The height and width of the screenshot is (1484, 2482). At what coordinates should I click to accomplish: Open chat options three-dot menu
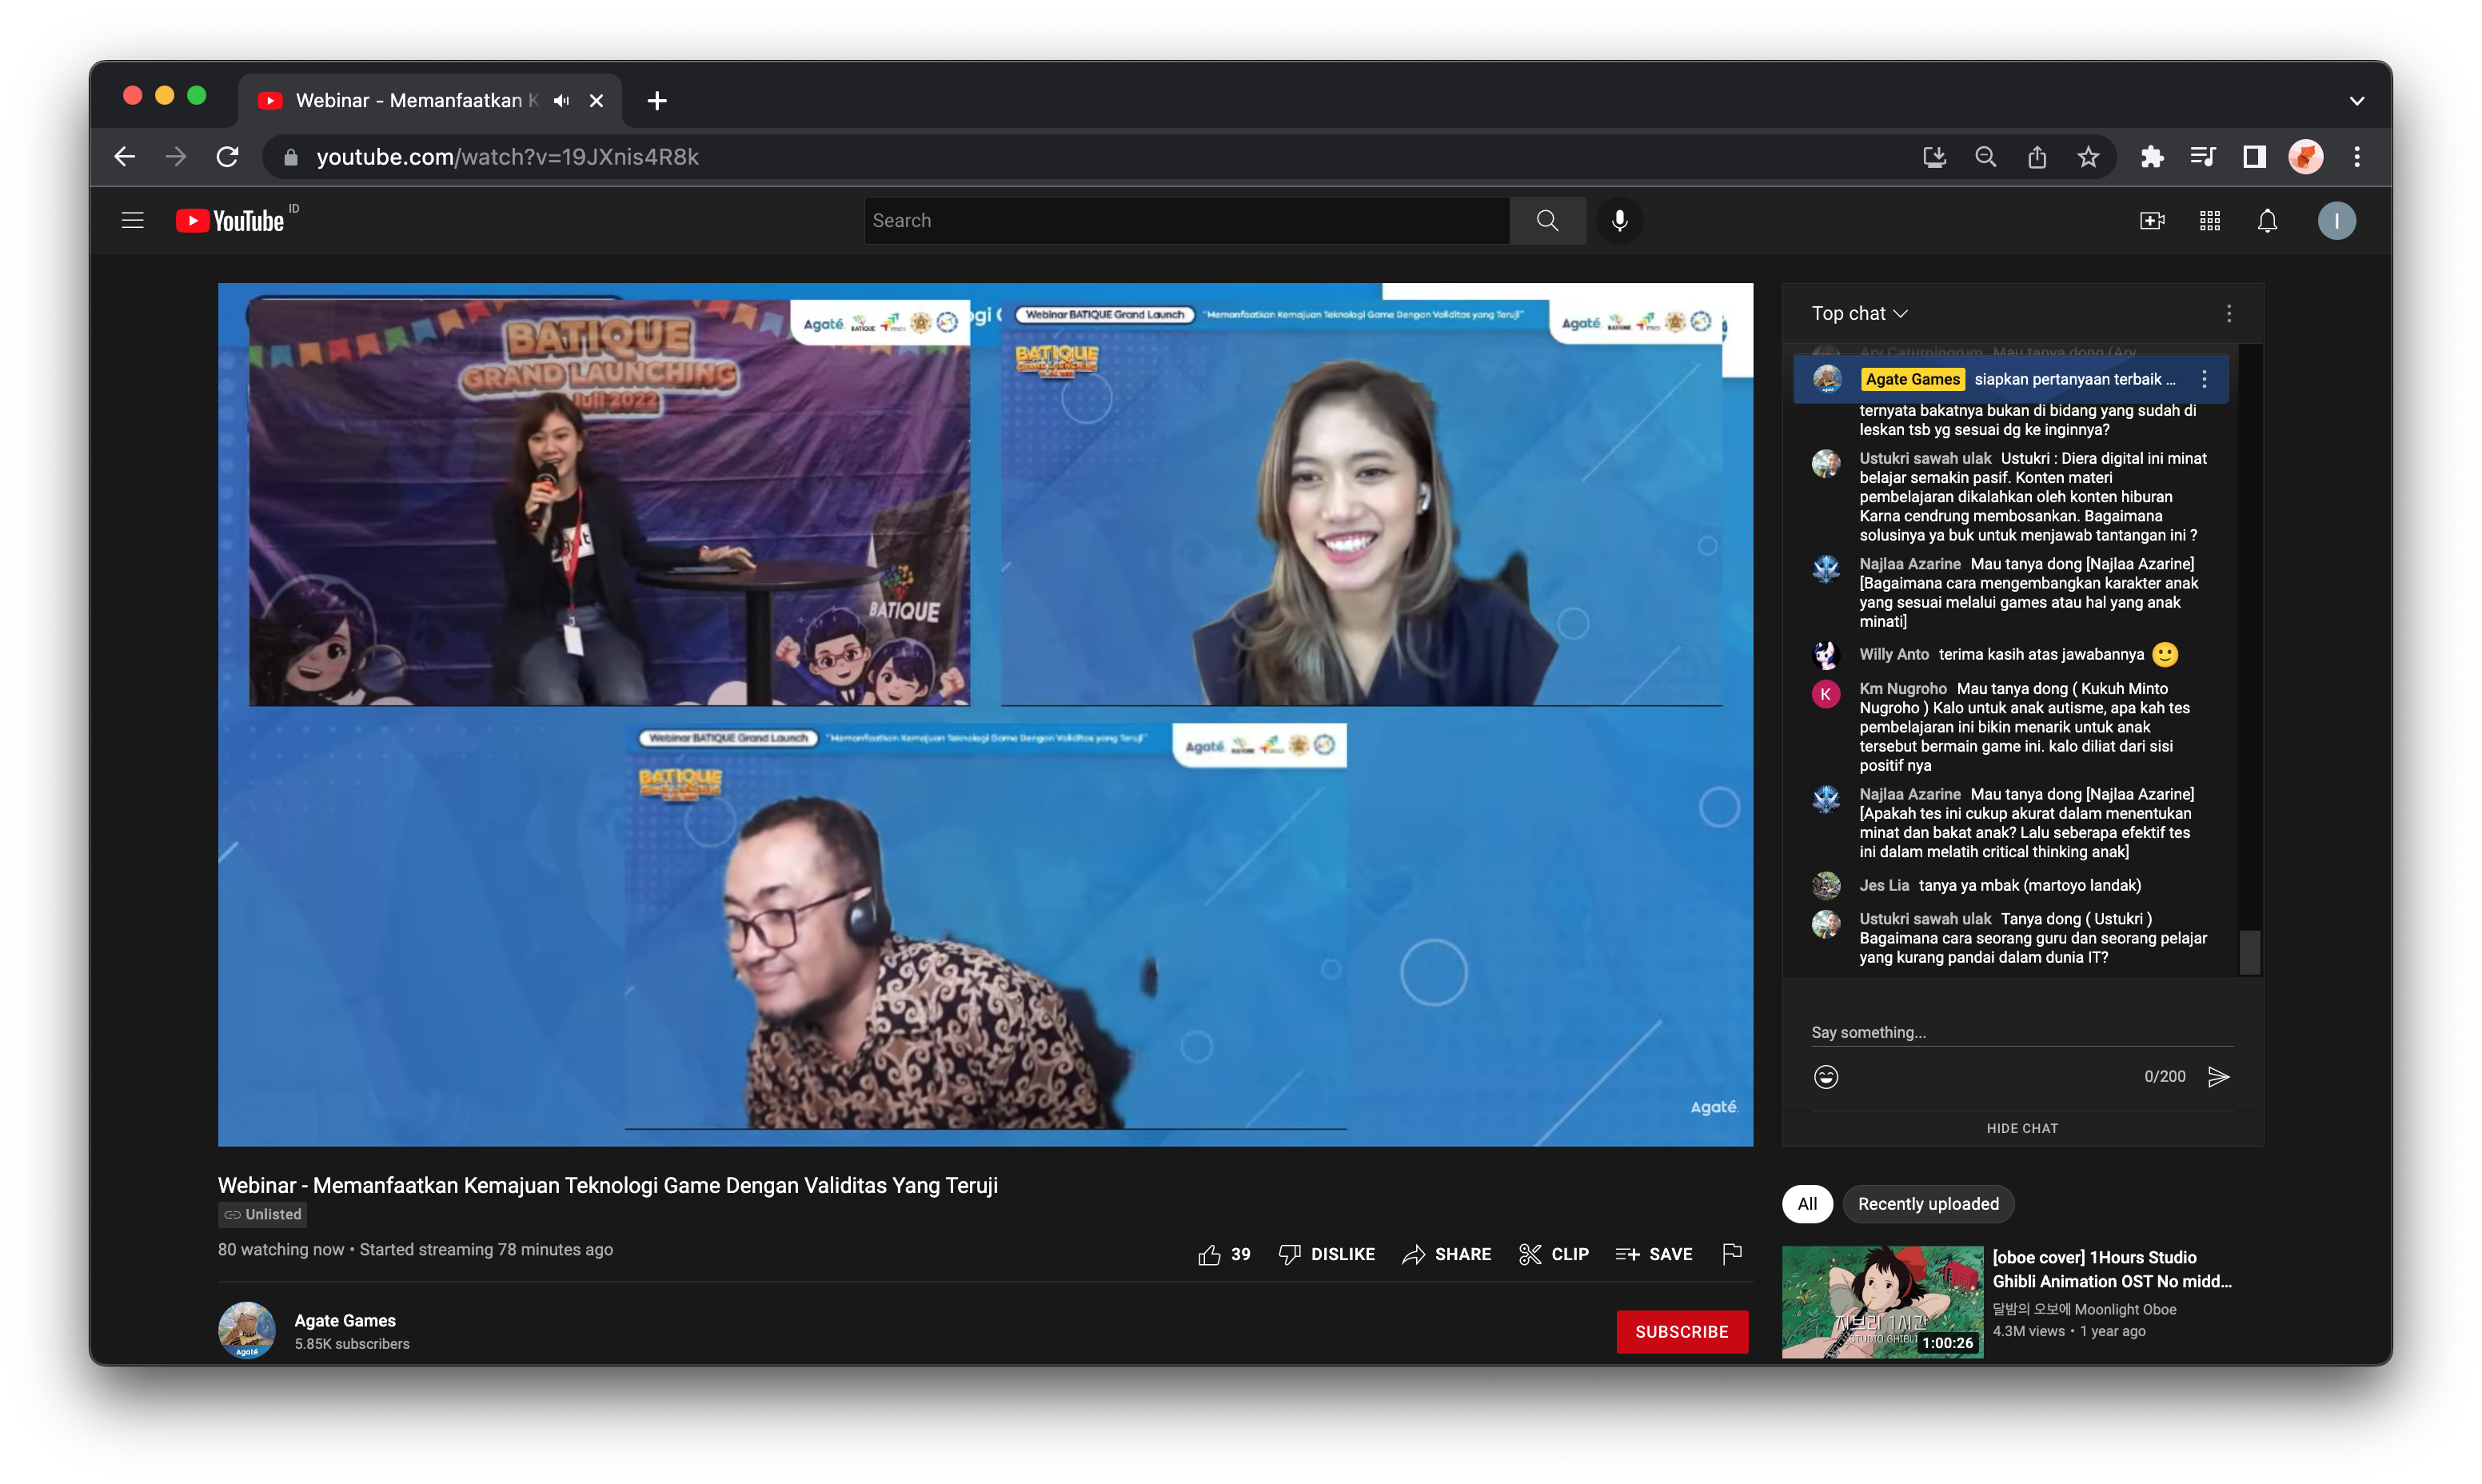pos(2228,313)
